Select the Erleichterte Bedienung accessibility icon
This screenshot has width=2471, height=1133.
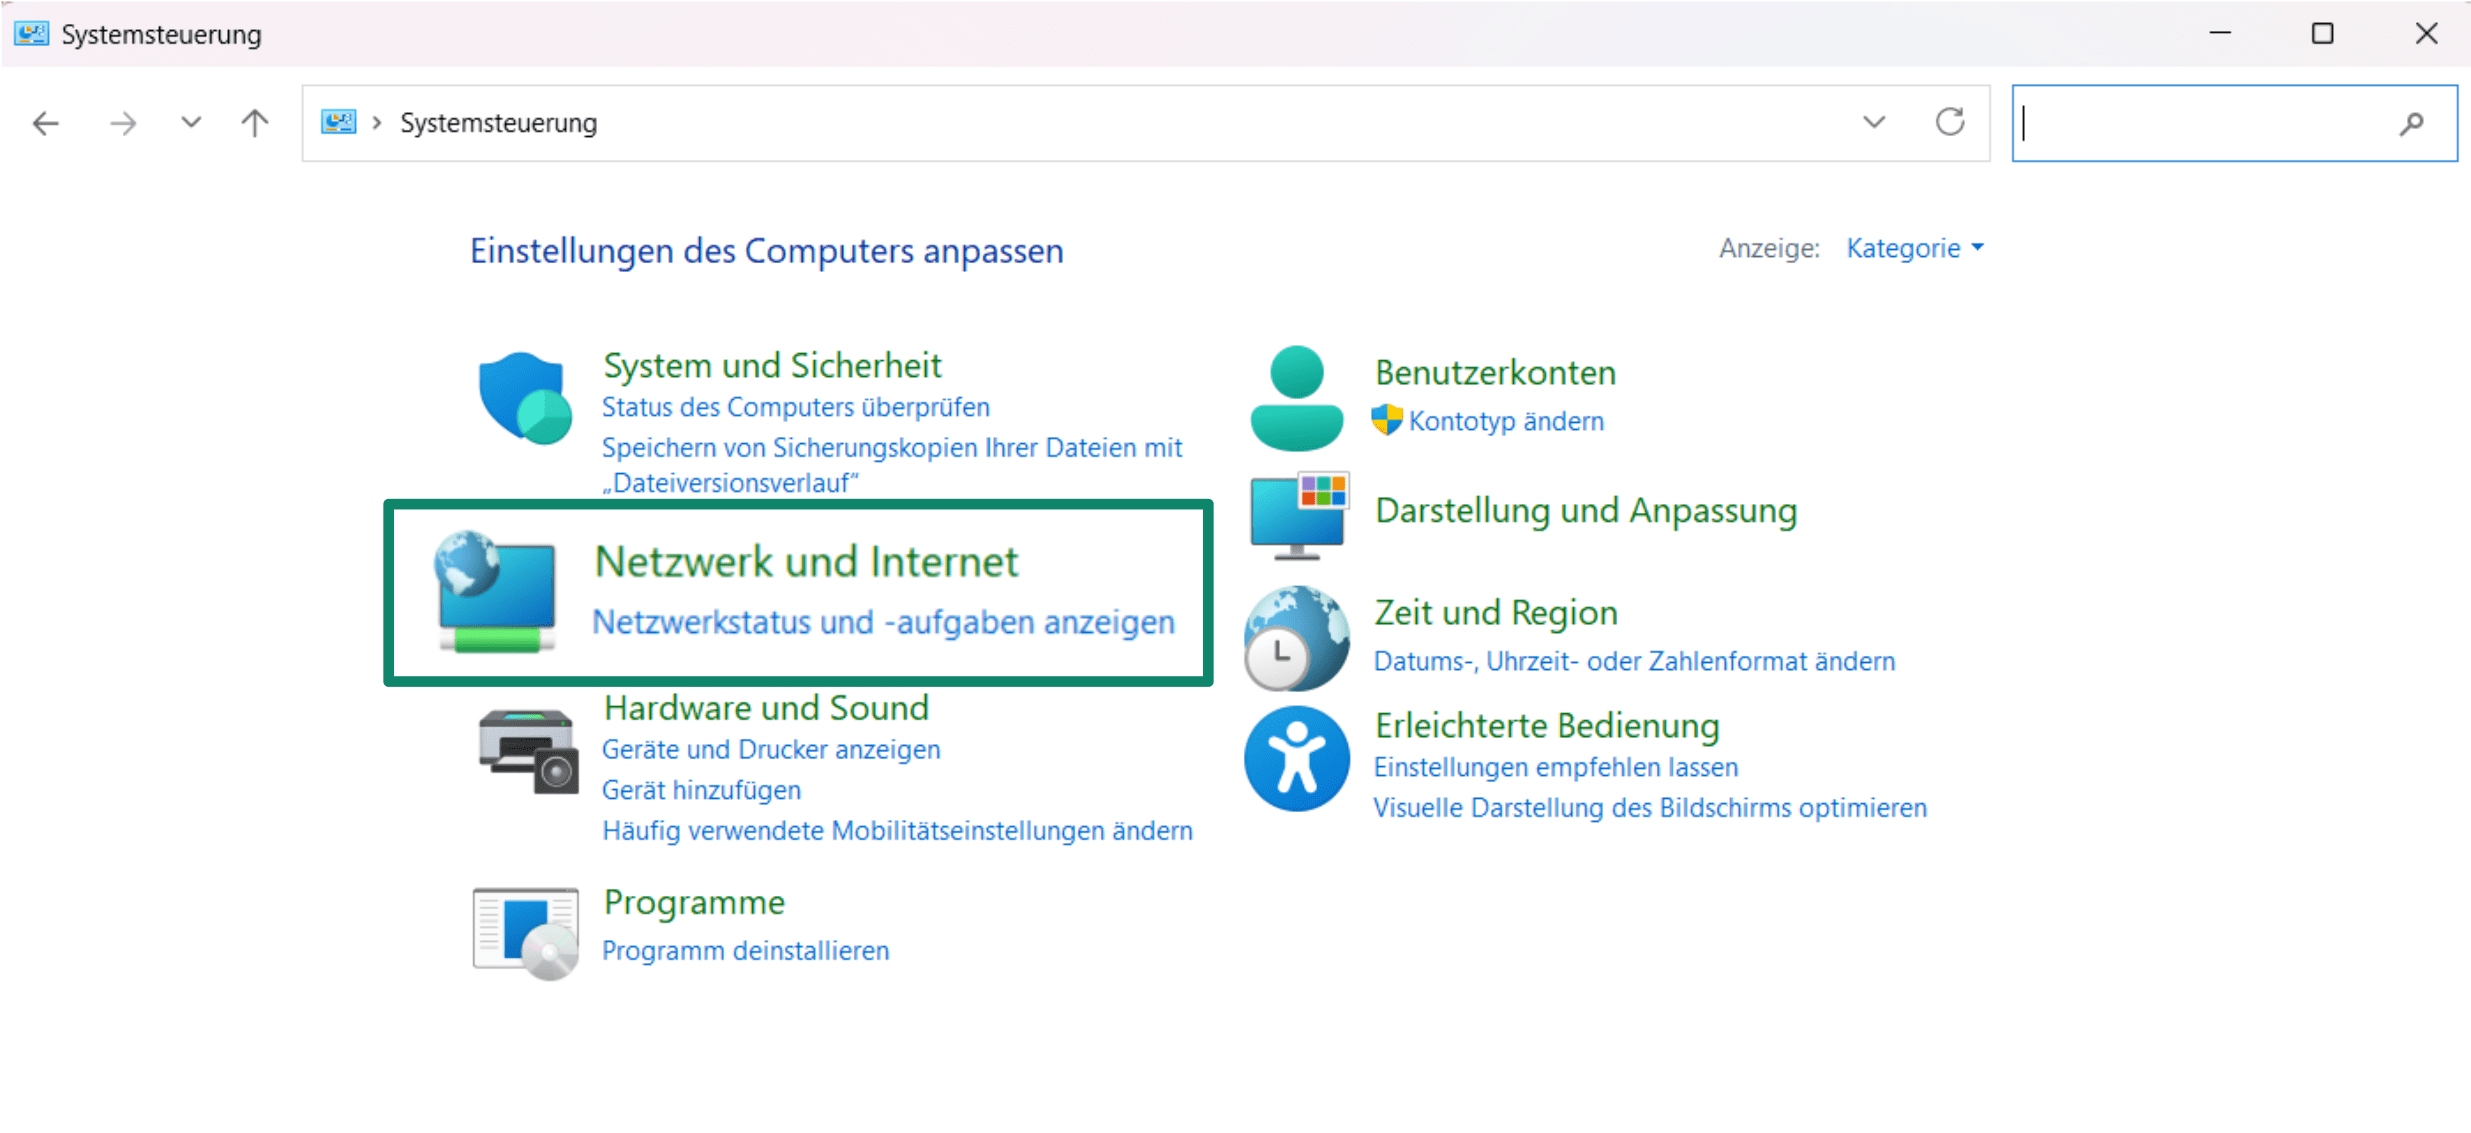pos(1295,758)
